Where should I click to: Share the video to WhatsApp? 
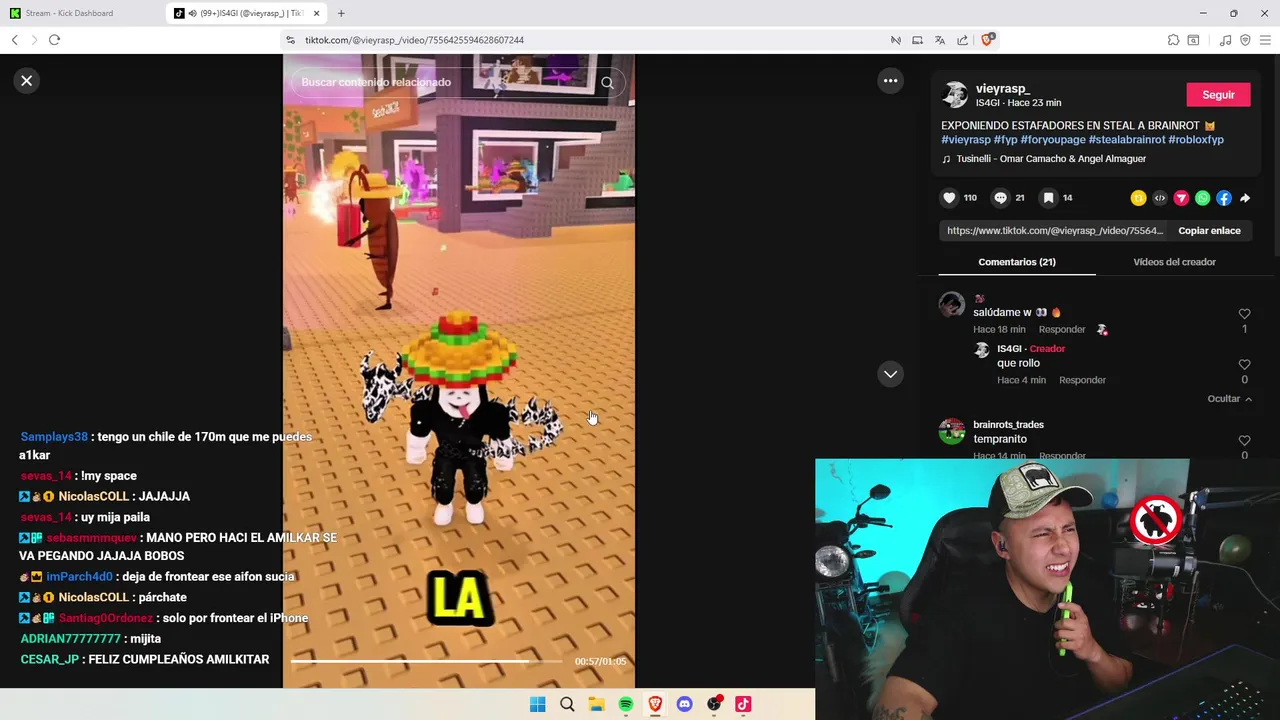[1202, 198]
